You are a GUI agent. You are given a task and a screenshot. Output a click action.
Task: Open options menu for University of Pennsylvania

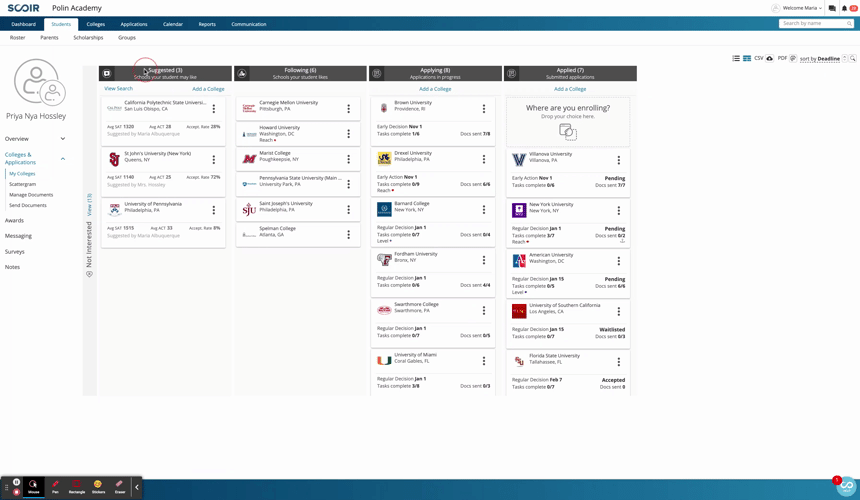[214, 210]
